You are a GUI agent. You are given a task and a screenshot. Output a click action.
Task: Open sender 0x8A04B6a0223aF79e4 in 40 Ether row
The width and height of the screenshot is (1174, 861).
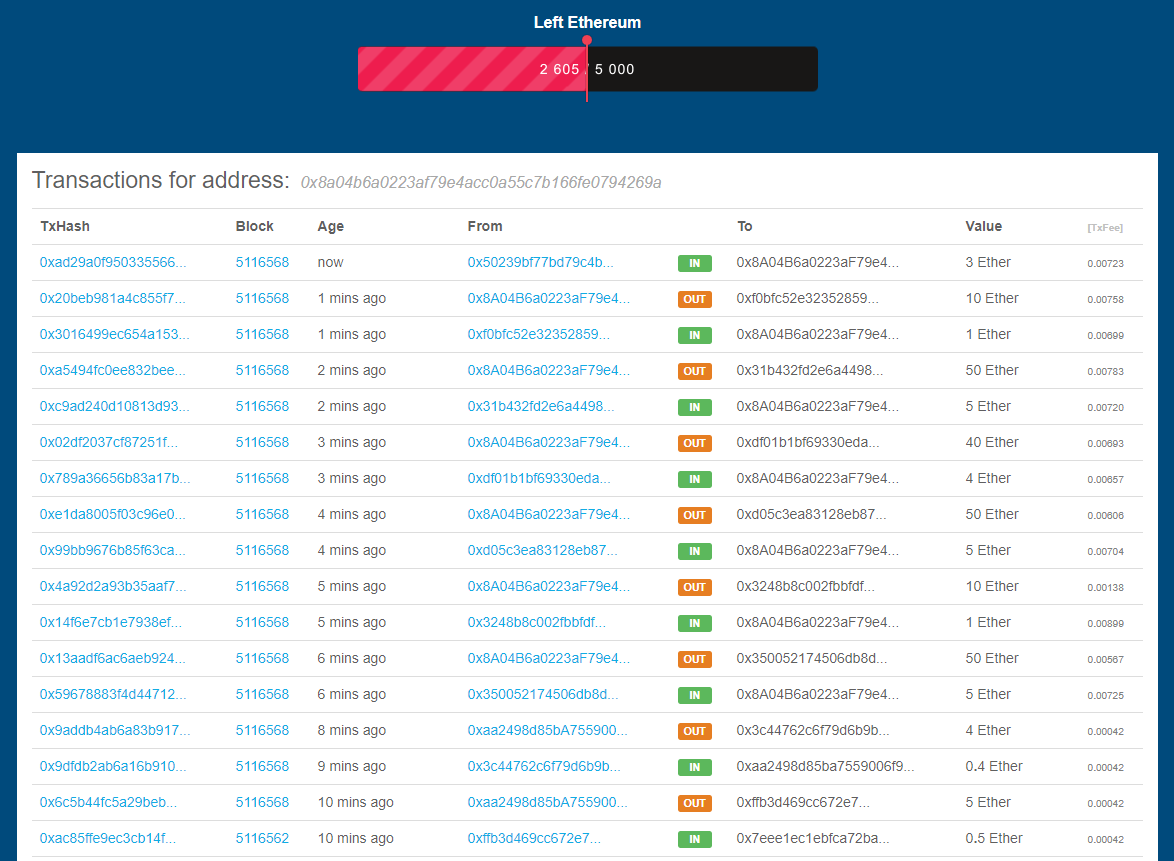click(x=549, y=442)
